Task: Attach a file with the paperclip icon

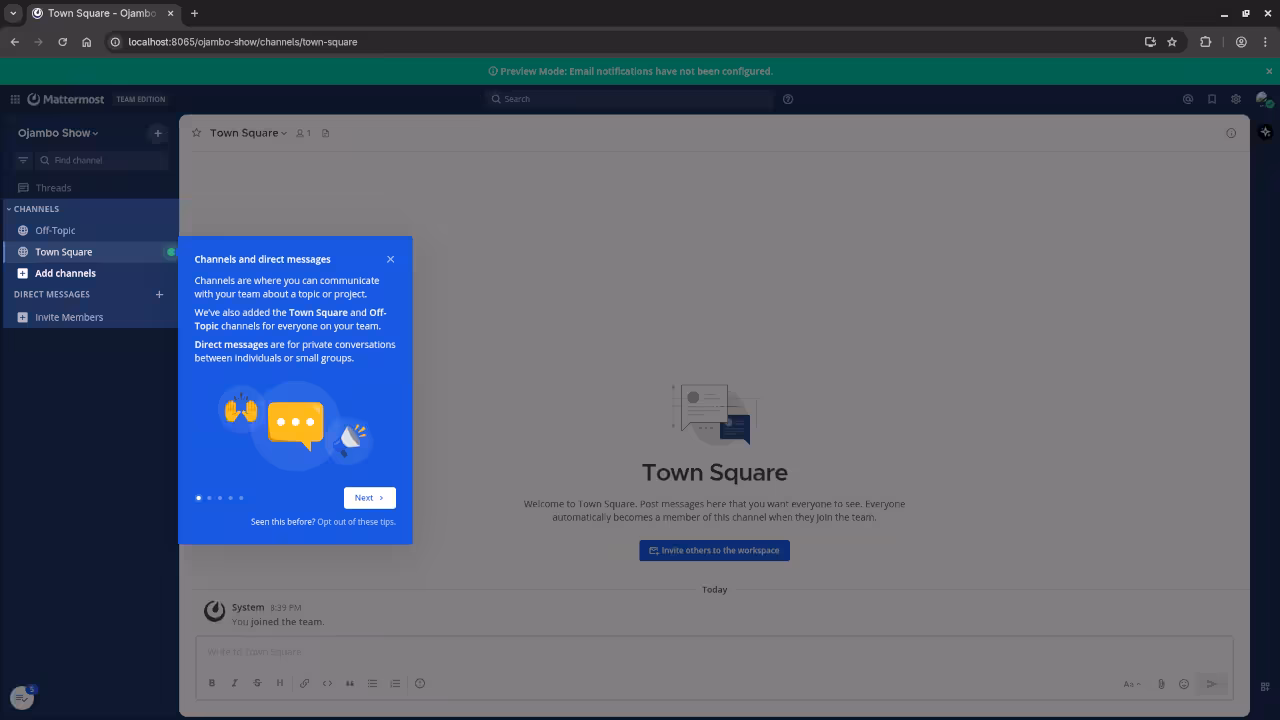Action: (x=1161, y=684)
